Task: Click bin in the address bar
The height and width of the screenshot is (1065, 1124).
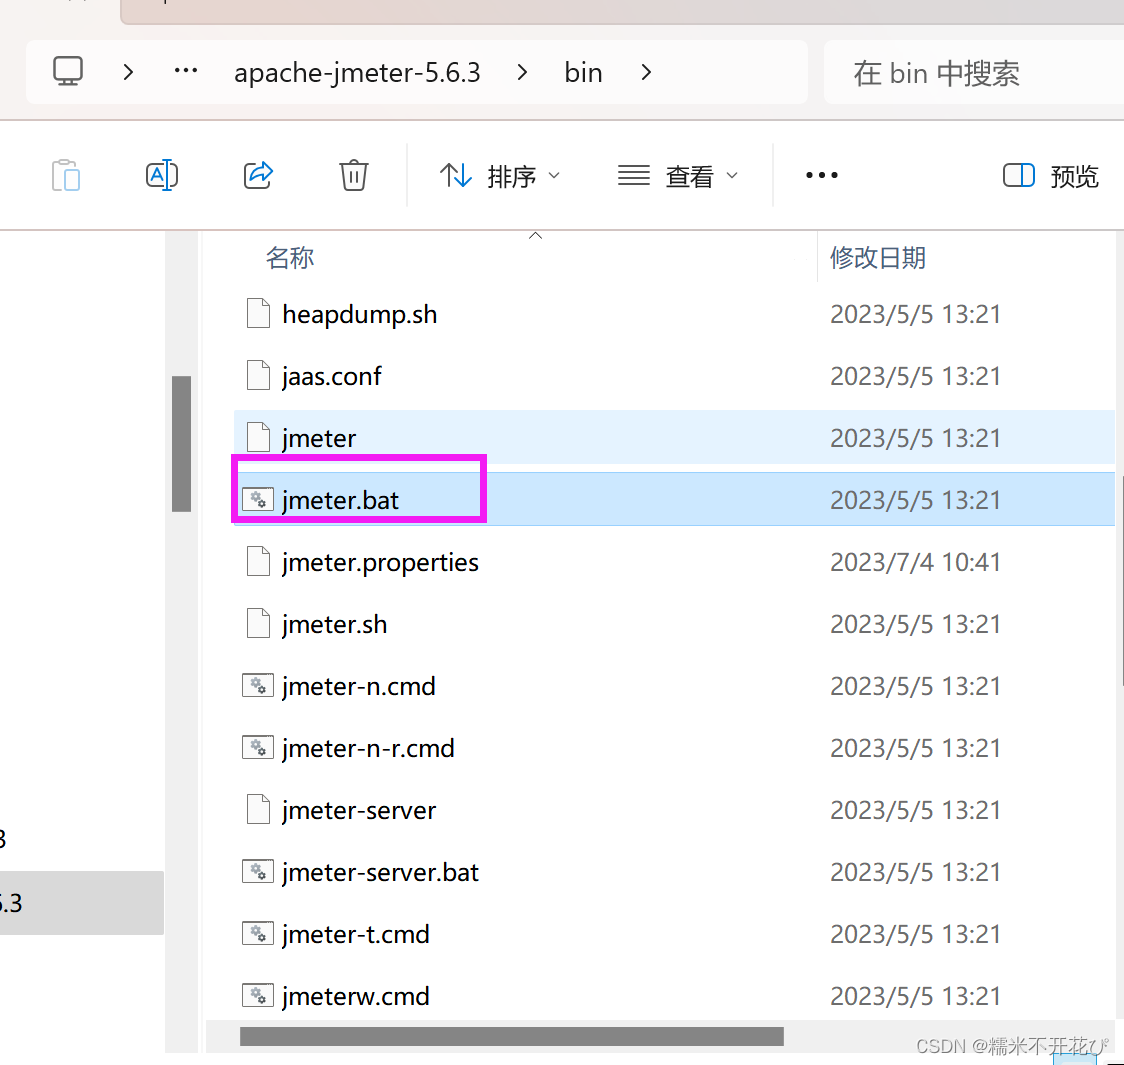Action: coord(583,71)
